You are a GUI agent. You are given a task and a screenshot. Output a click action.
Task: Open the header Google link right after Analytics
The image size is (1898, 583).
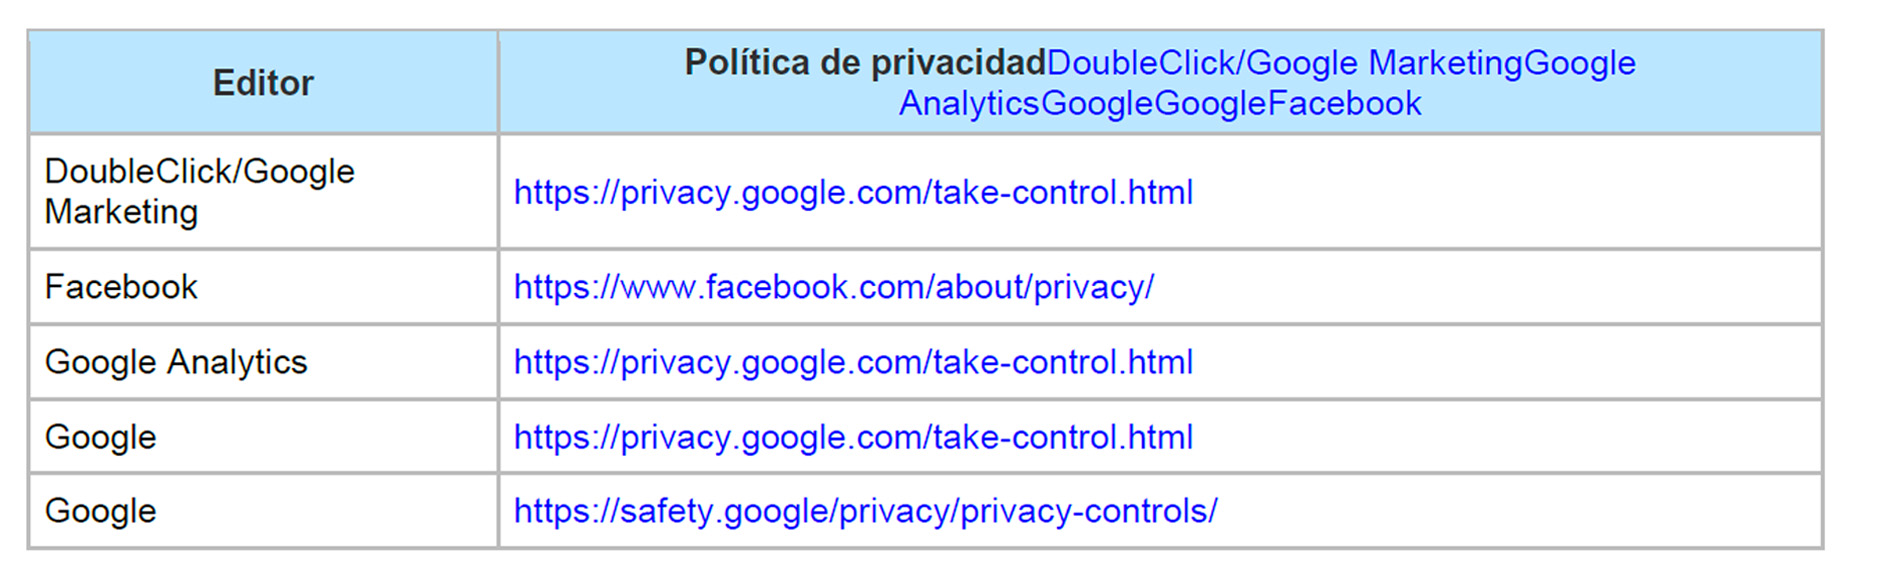pyautogui.click(x=1097, y=104)
